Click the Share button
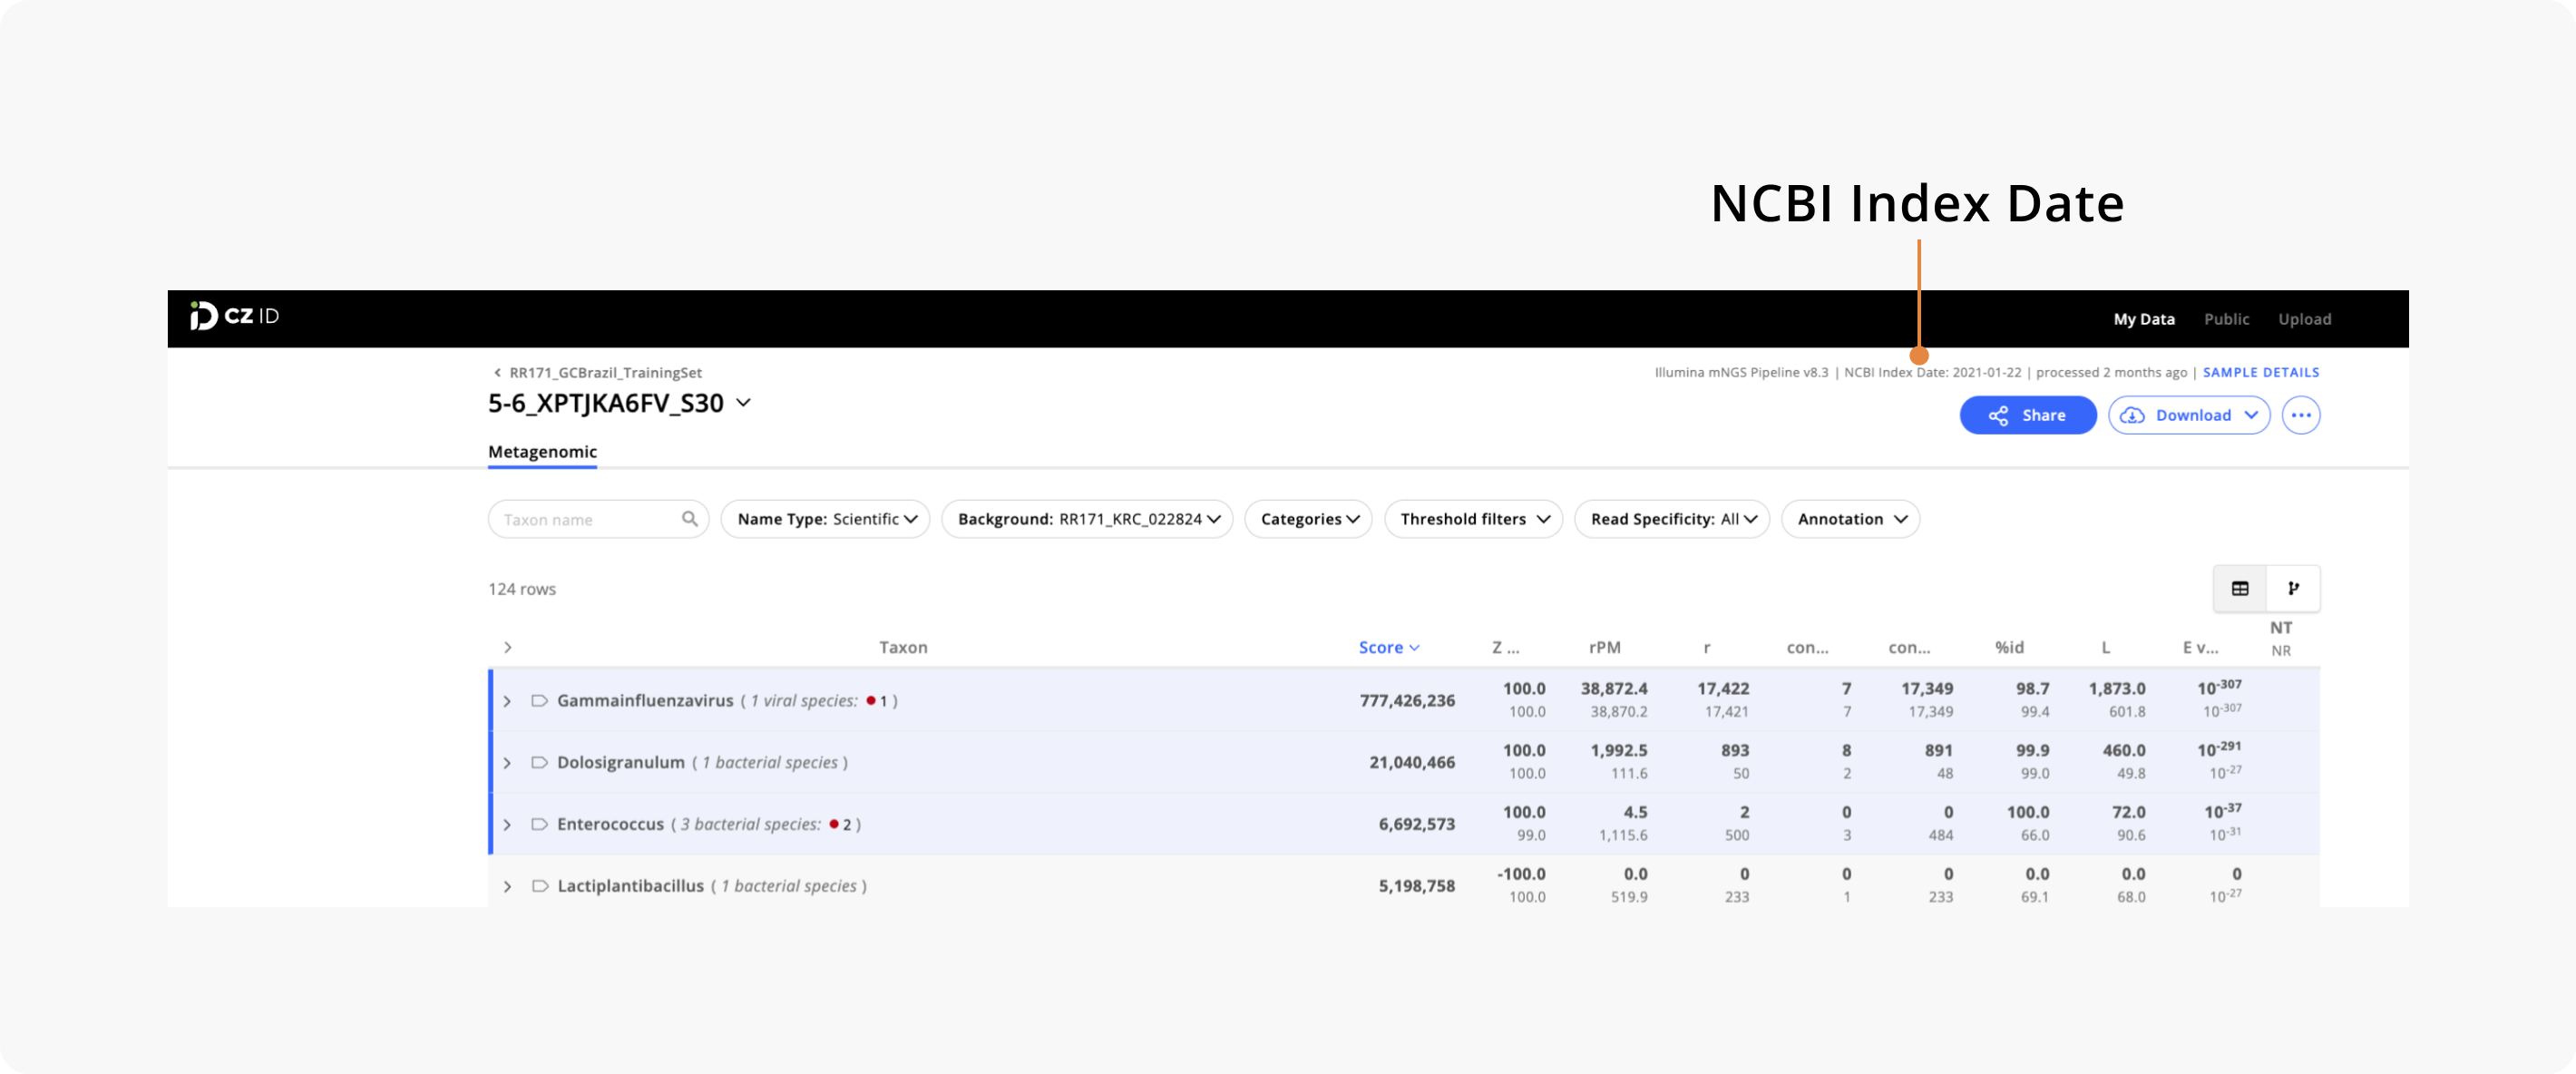This screenshot has width=2576, height=1074. point(2028,415)
